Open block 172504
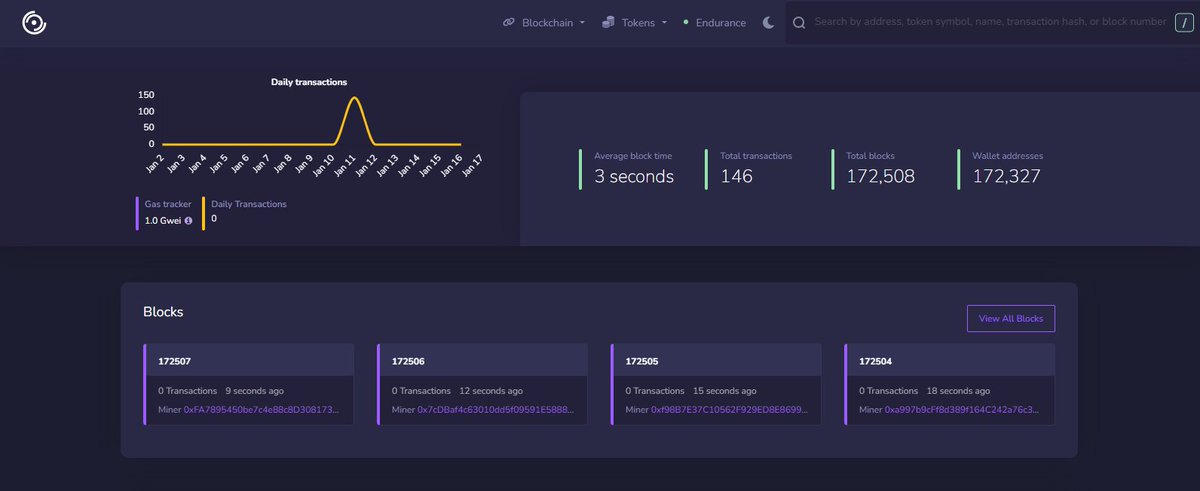 [x=874, y=361]
